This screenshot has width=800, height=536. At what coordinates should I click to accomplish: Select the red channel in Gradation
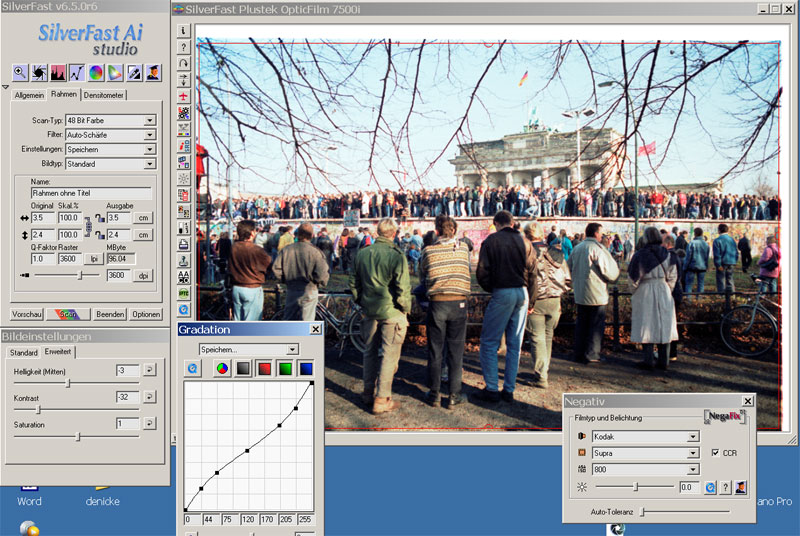(263, 369)
